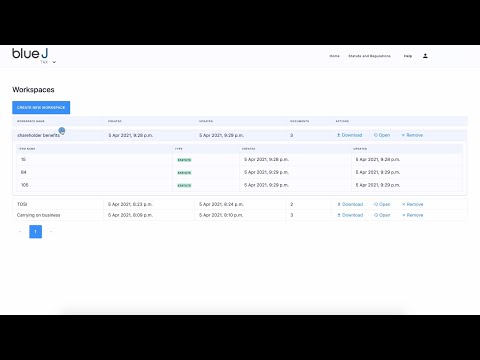Viewport: 480px width, 360px height.
Task: Click the document count 2 in TOSI row
Action: click(x=292, y=204)
